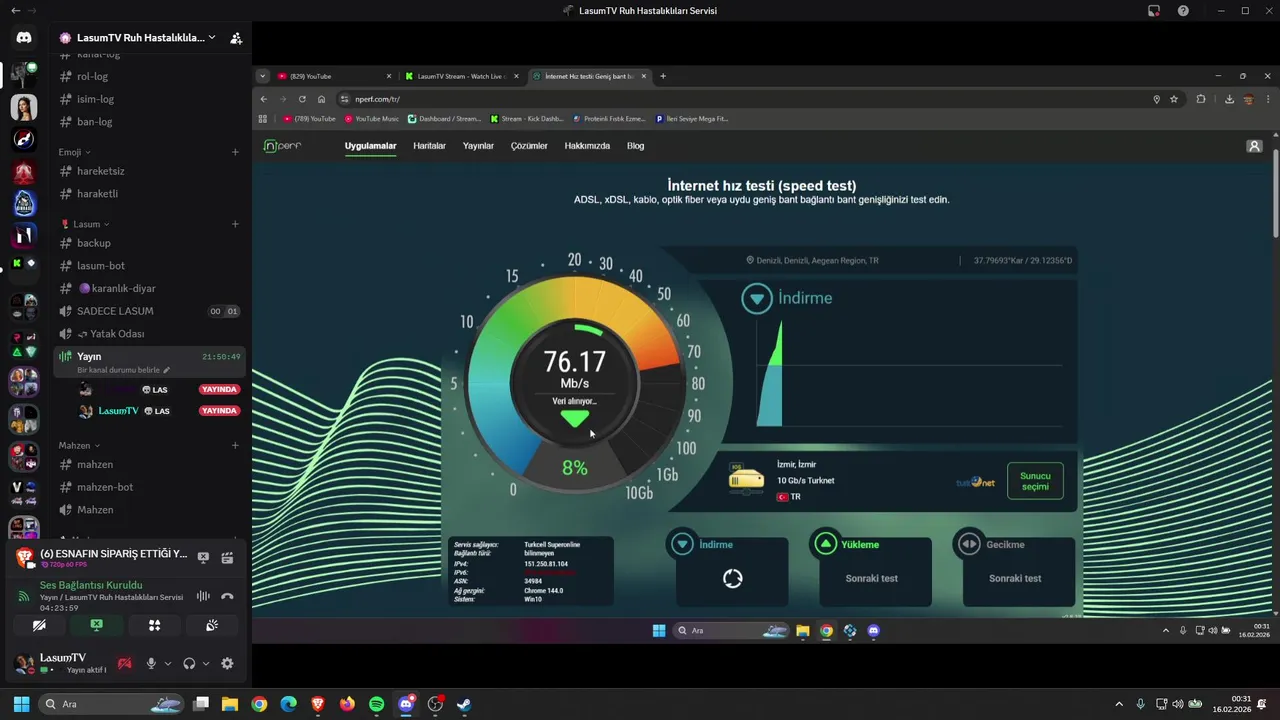Click the green connection signal icon
The height and width of the screenshot is (720, 1280).
(23, 596)
